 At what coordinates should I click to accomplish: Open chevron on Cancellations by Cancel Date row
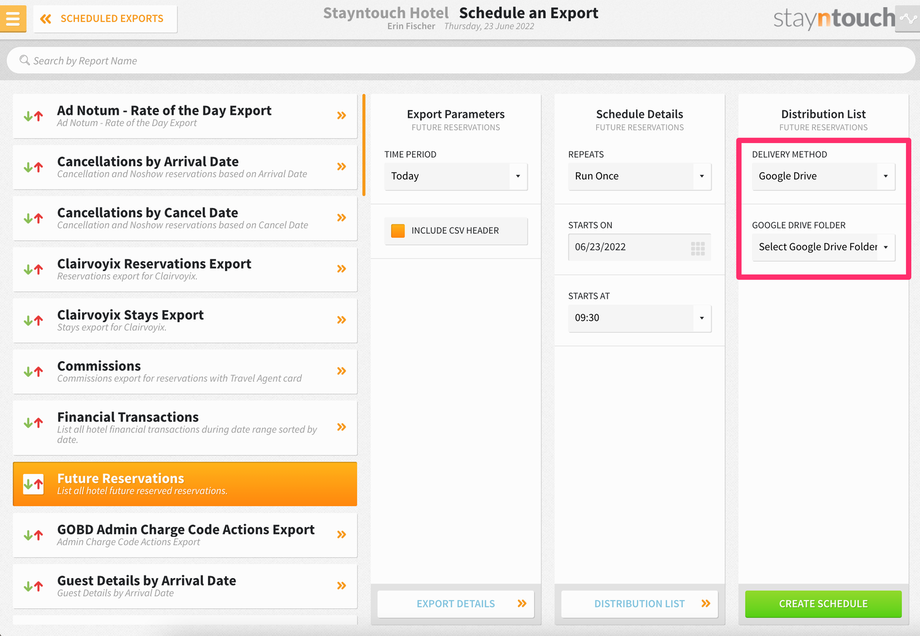pyautogui.click(x=341, y=218)
